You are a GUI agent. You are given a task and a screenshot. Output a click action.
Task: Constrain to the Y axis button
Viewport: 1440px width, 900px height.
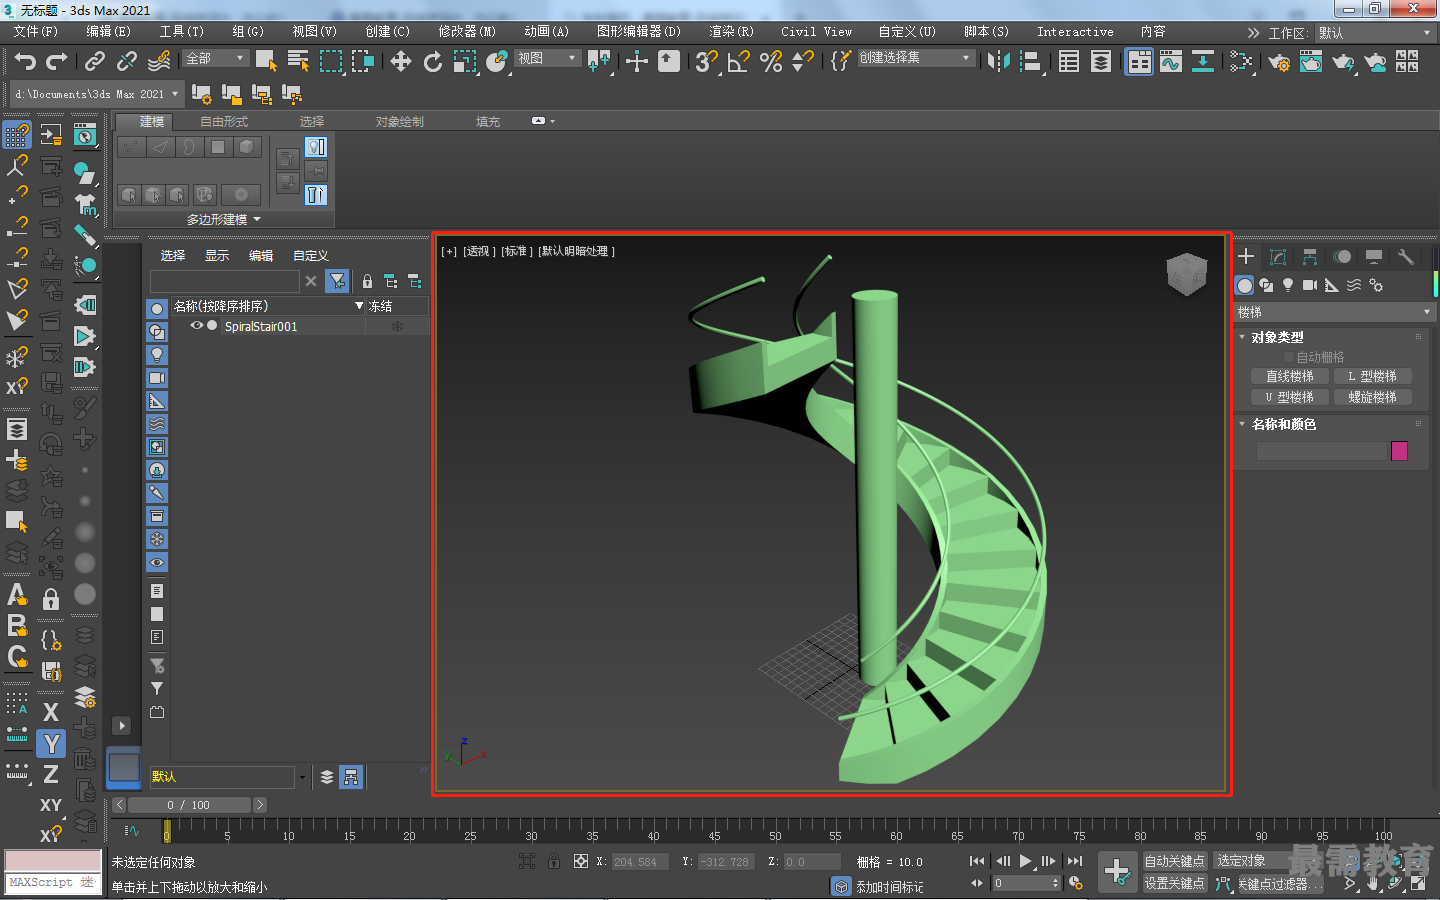(51, 743)
